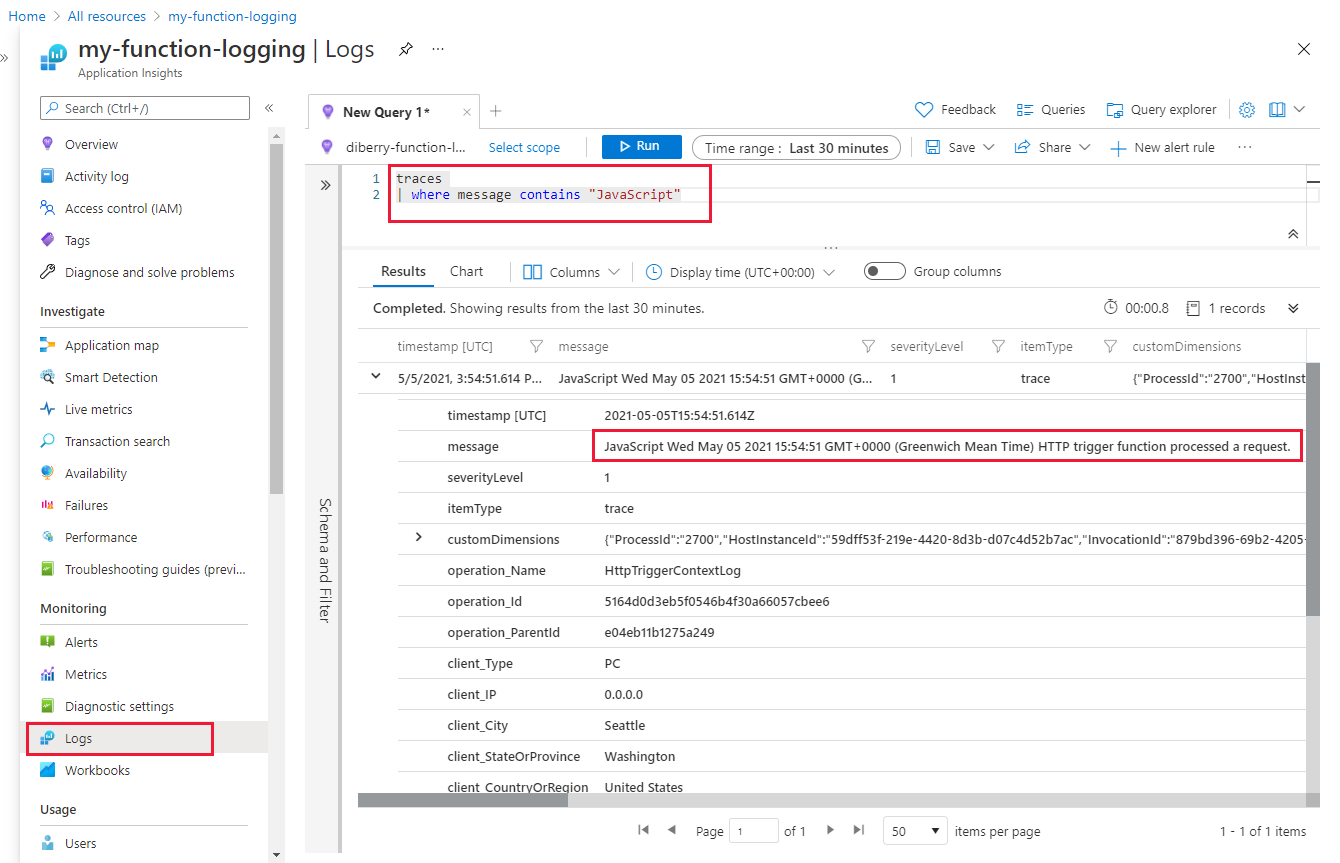1340x863 pixels.
Task: Click my-function-logging breadcrumb
Action: [x=232, y=16]
